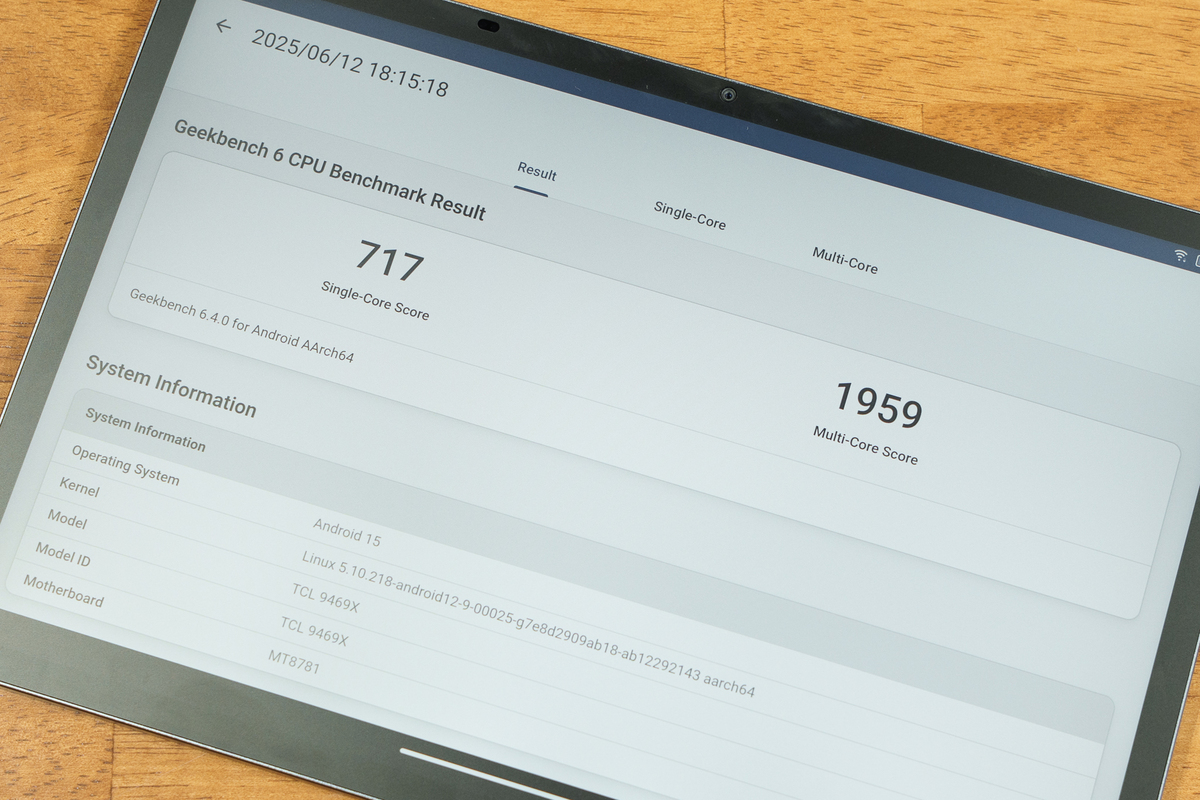Tap the Motherboard row label
This screenshot has width=1200, height=800.
(x=63, y=590)
